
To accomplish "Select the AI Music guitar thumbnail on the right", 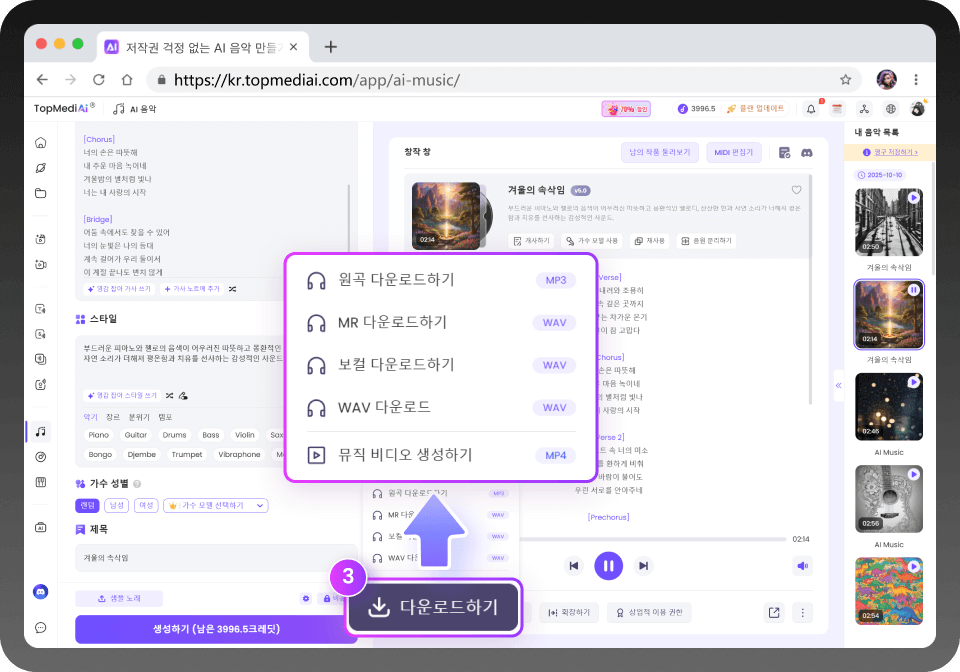I will tap(888, 499).
